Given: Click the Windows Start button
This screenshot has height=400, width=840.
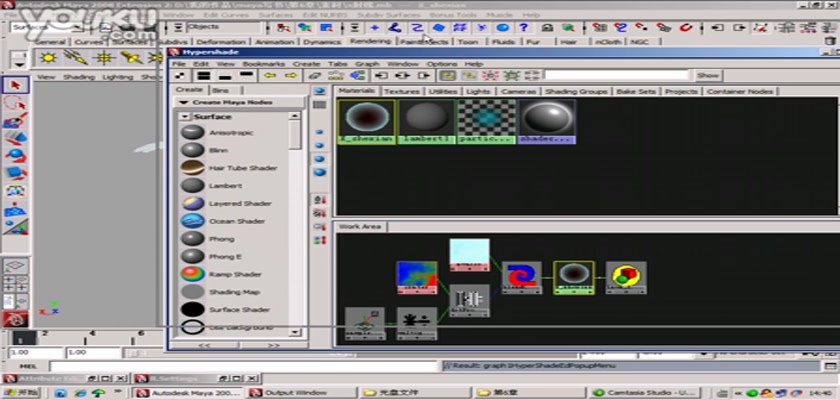Looking at the screenshot, I should (21, 393).
